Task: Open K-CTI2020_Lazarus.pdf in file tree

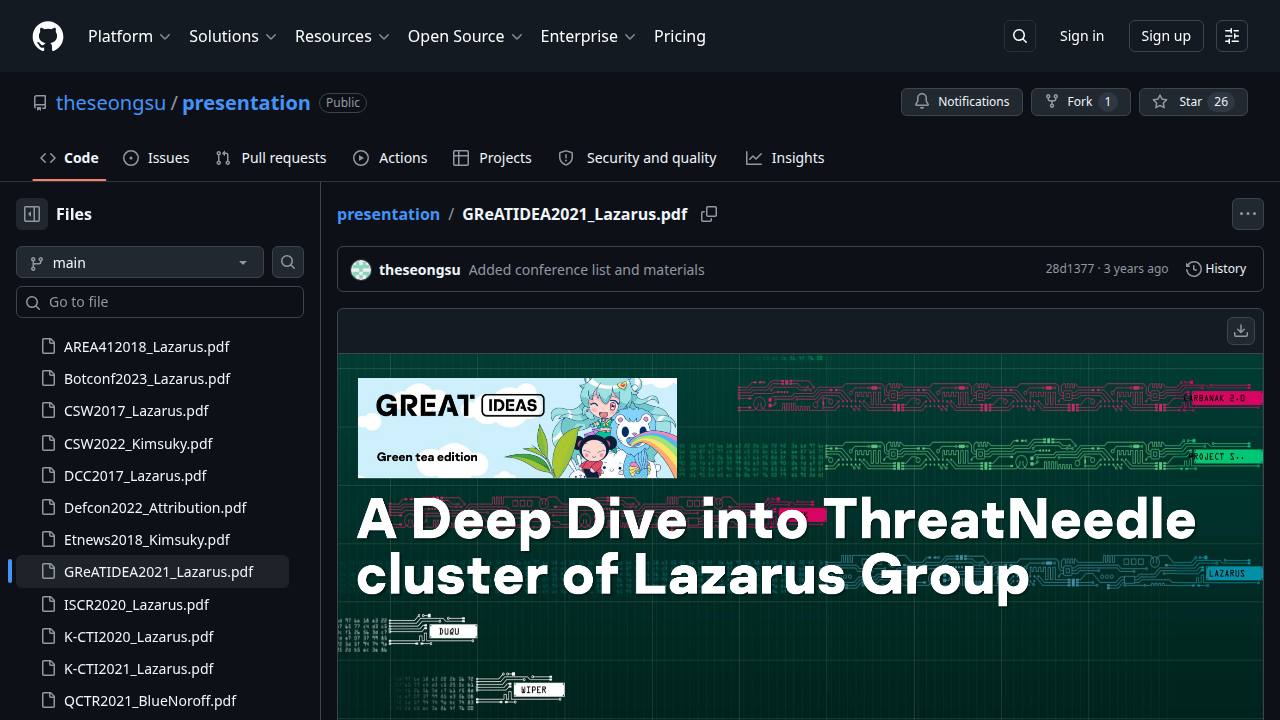Action: coord(139,636)
